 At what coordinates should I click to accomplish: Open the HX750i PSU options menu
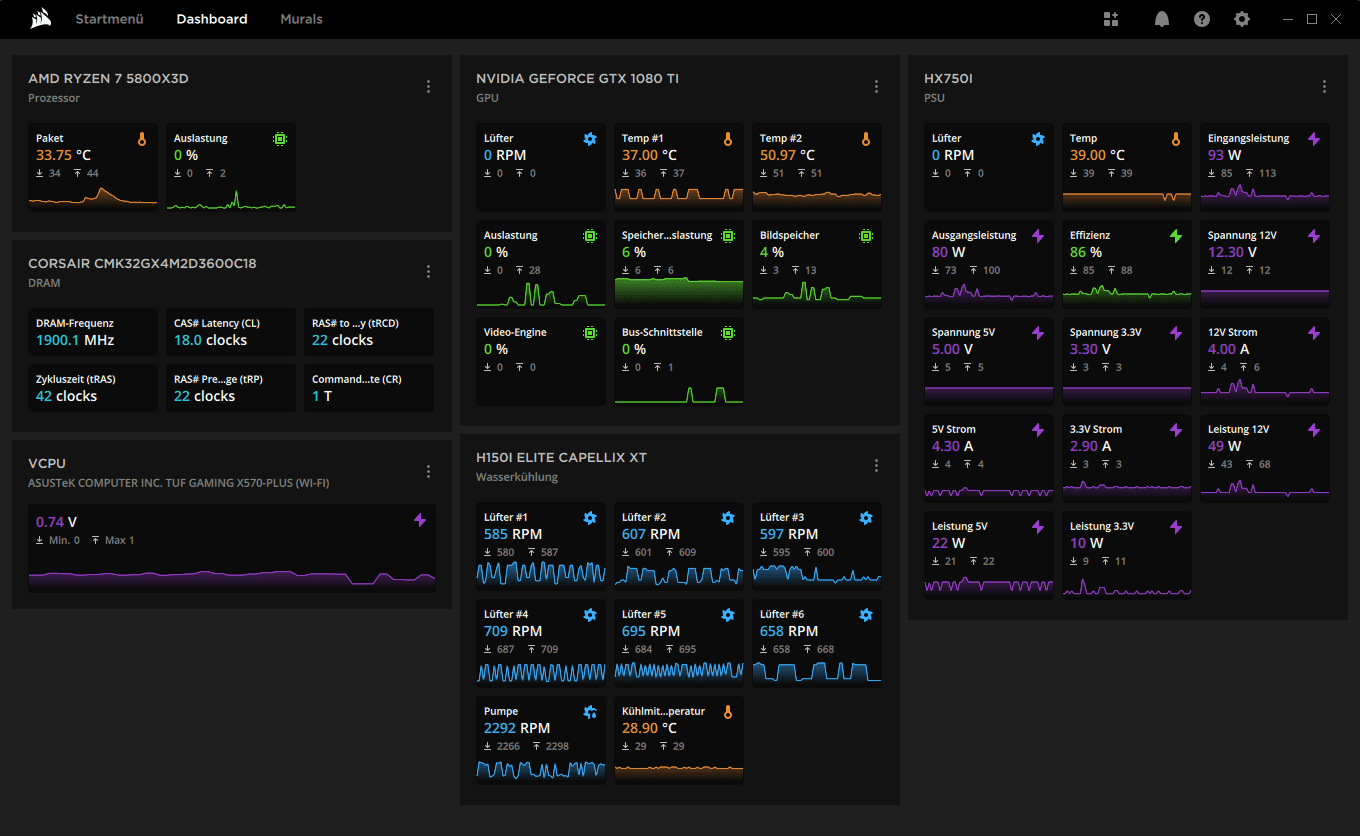(x=1324, y=87)
